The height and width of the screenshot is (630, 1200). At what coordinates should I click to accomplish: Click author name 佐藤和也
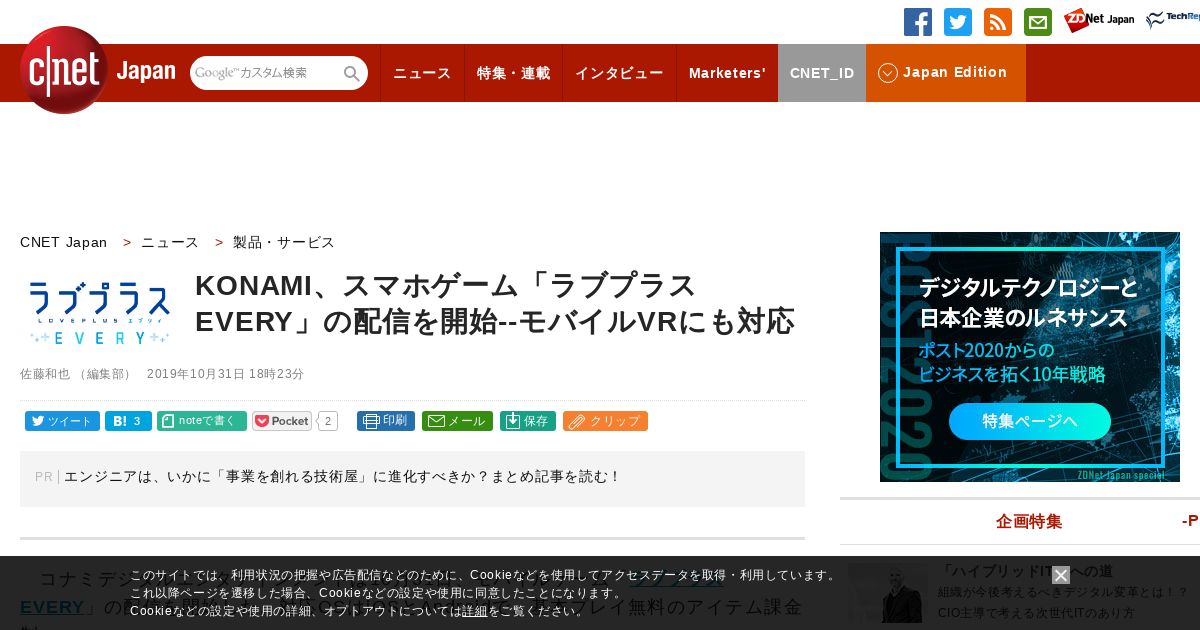(45, 374)
